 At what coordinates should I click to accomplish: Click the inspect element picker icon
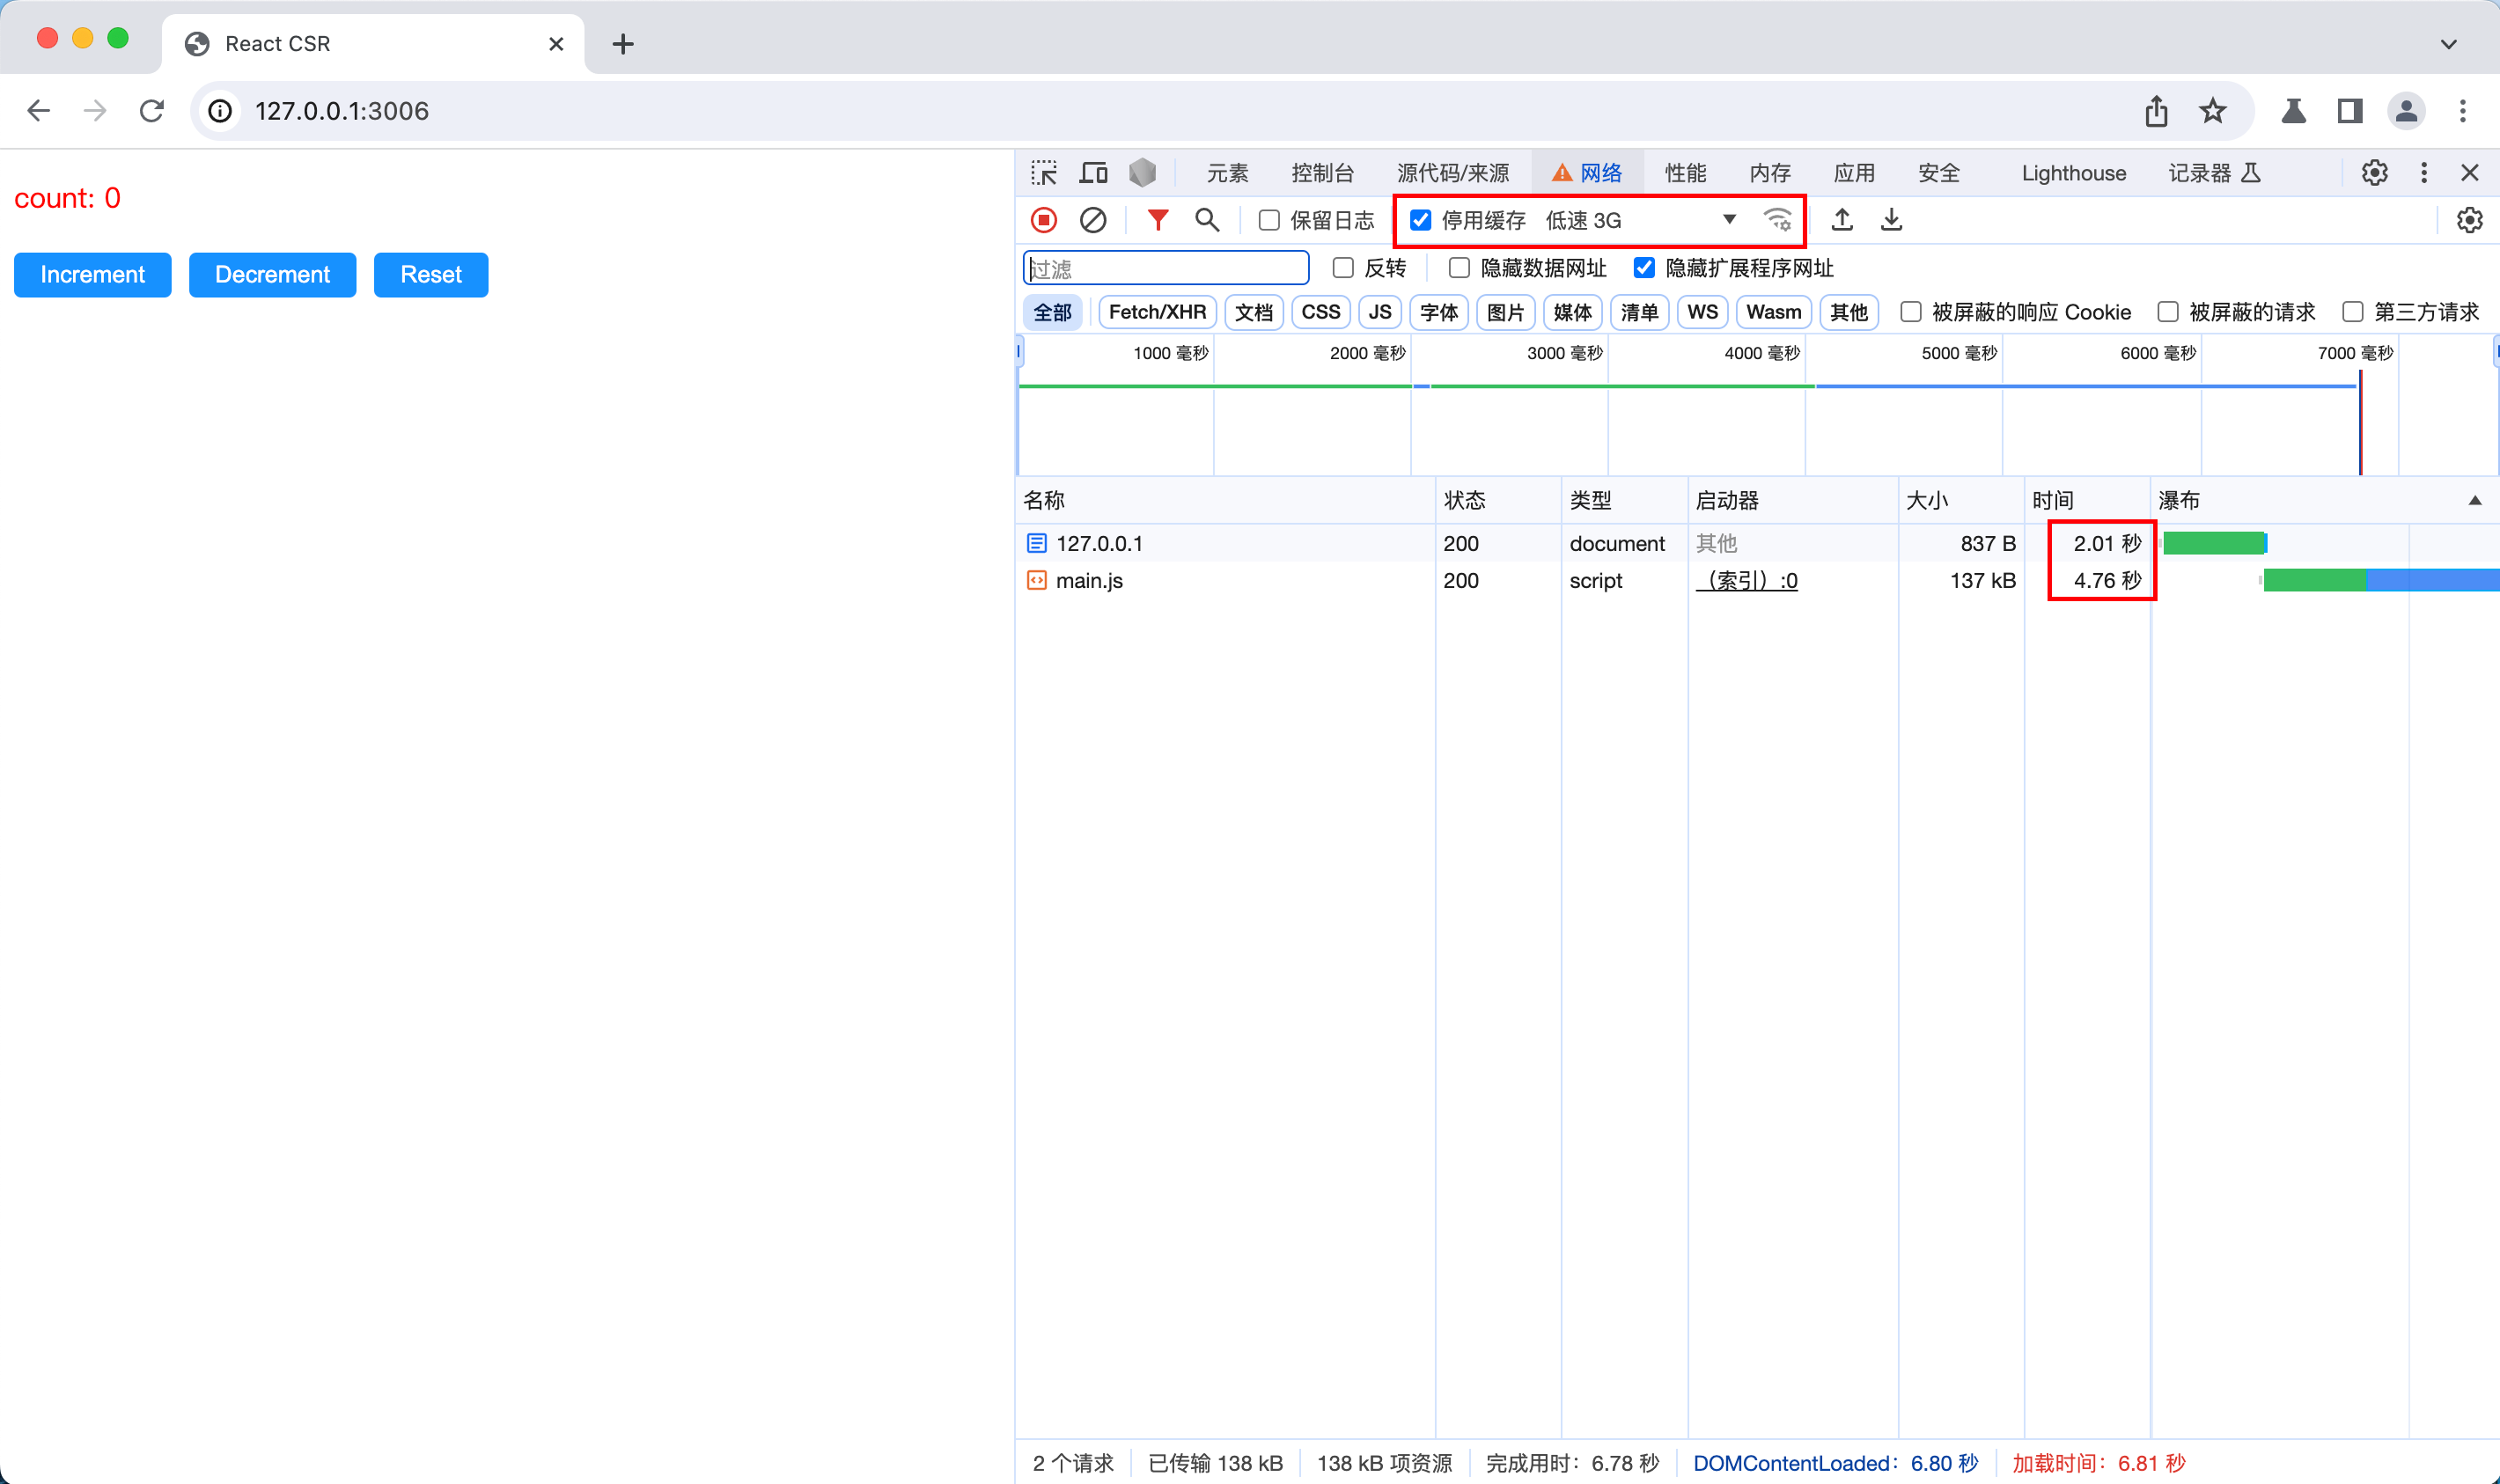click(1044, 173)
